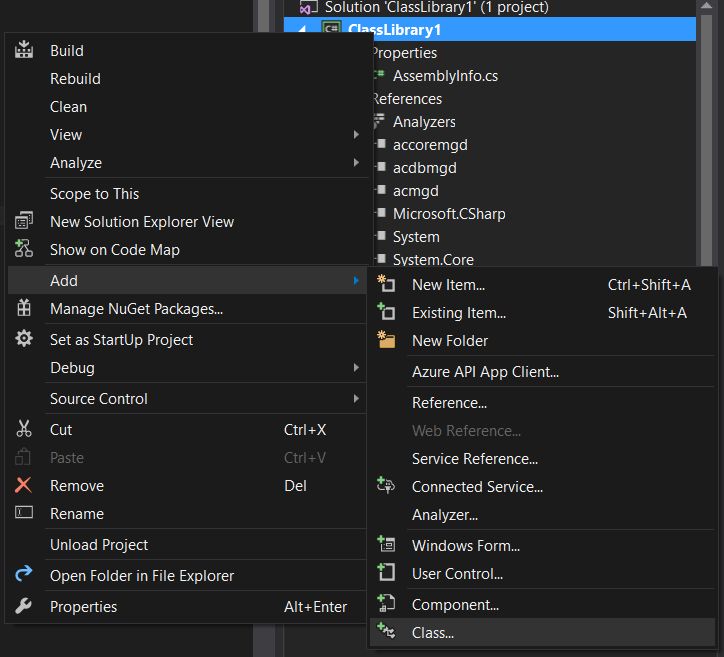
Task: Click the Solution Explorer scroll up arrow
Action: [706, 6]
